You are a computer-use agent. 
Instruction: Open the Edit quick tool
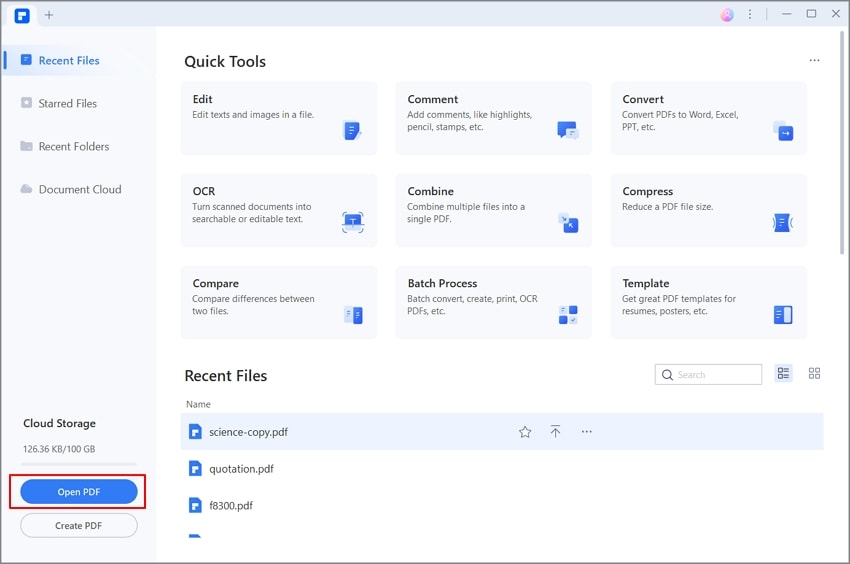[279, 118]
